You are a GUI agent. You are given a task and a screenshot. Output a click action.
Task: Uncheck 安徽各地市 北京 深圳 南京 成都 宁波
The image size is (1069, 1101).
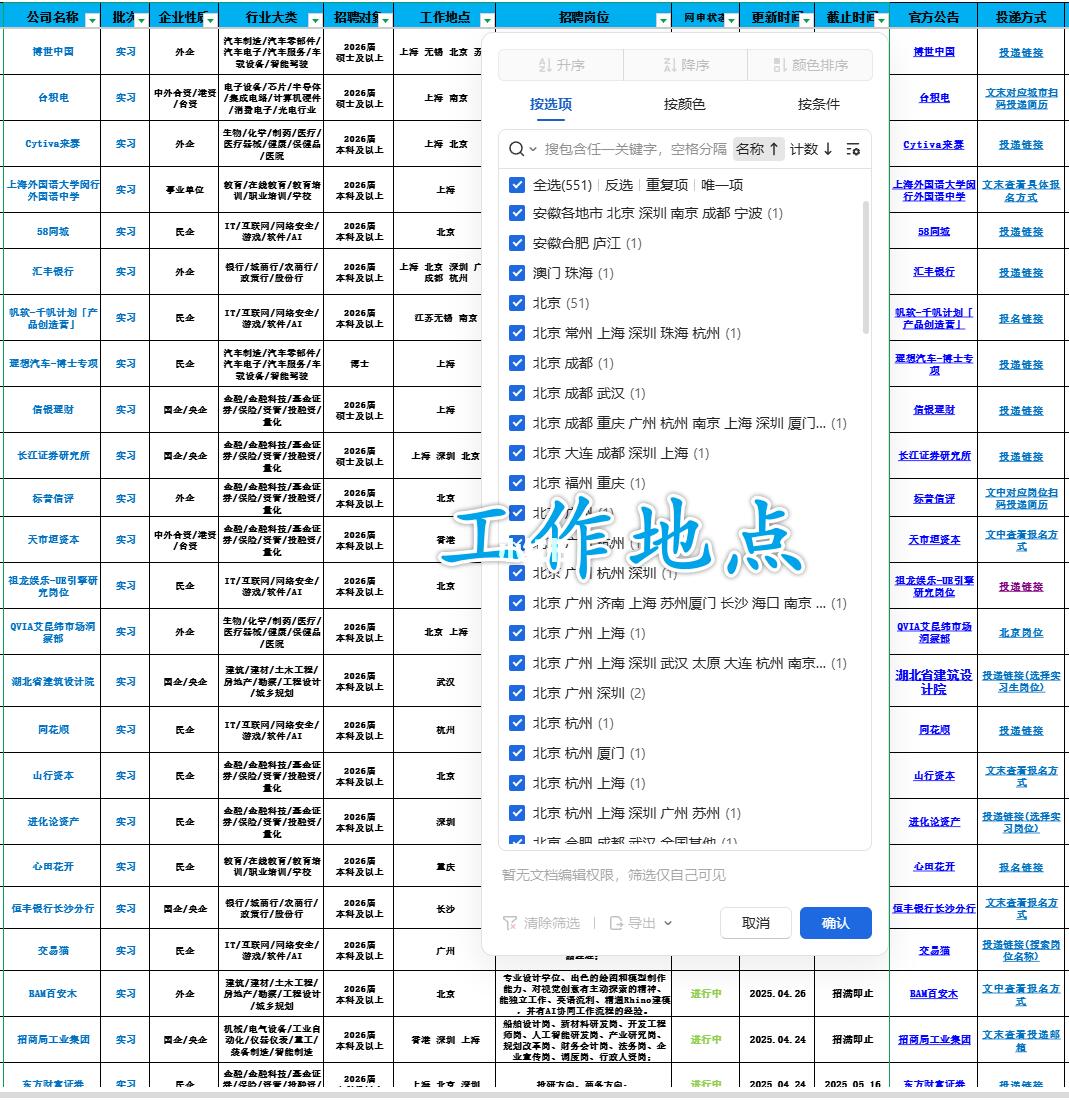point(517,213)
